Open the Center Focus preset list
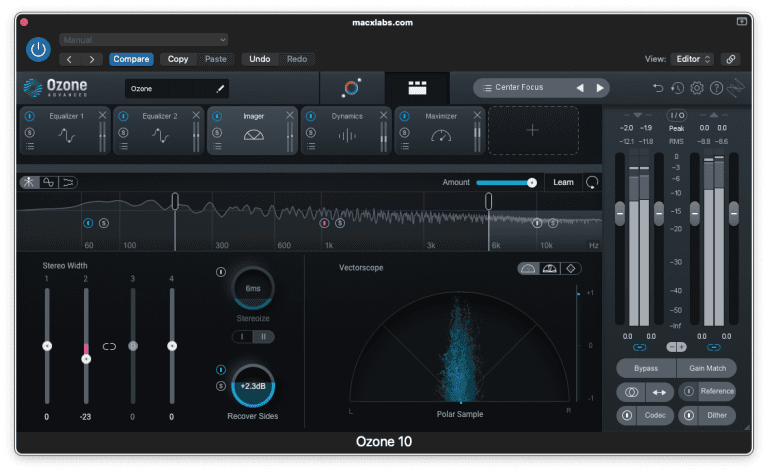Image resolution: width=768 pixels, height=473 pixels. (x=519, y=87)
